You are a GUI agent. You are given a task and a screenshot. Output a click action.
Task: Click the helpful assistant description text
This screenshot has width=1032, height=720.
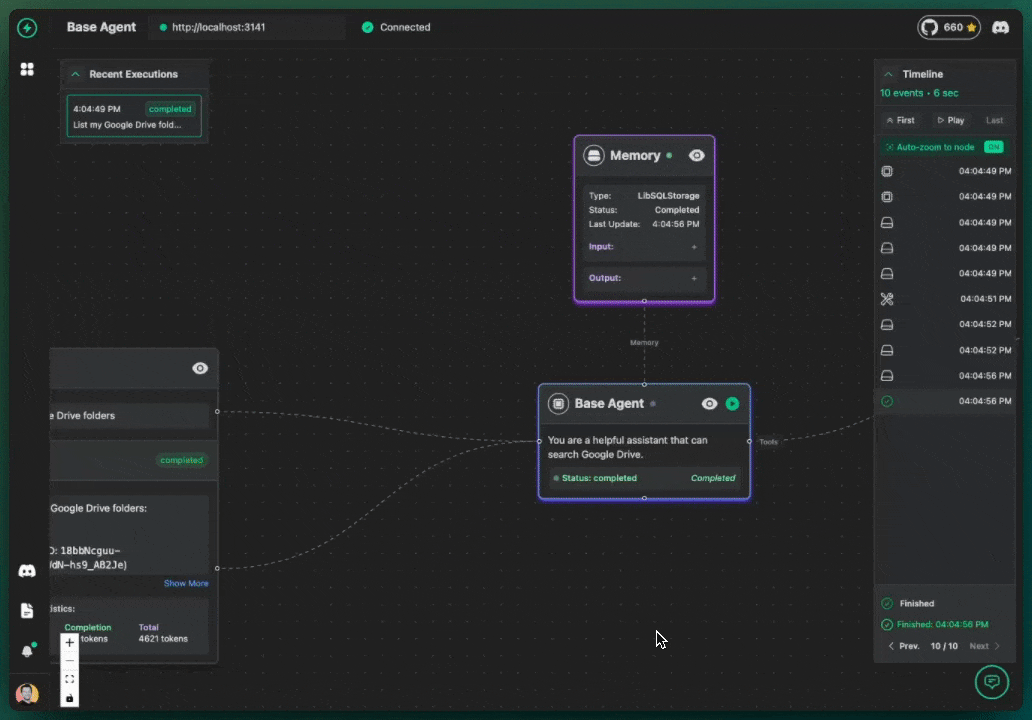(x=627, y=448)
